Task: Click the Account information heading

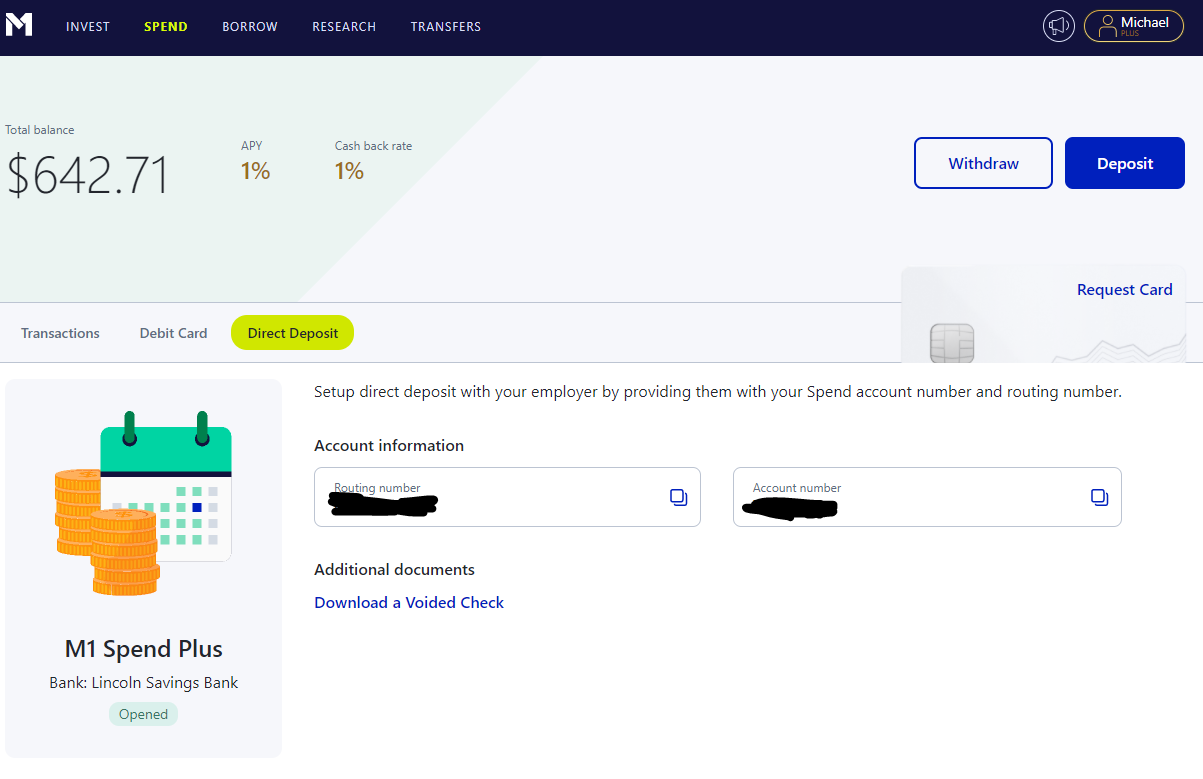Action: point(389,445)
